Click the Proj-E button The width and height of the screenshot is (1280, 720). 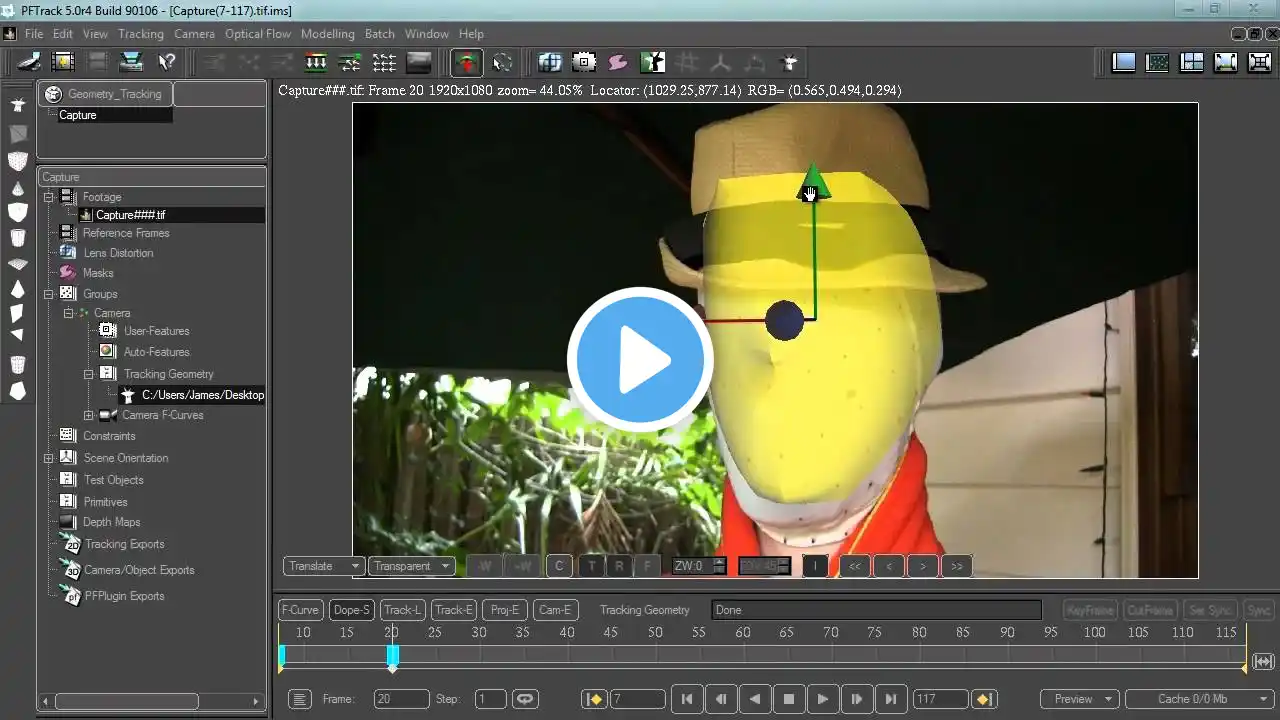pyautogui.click(x=505, y=610)
